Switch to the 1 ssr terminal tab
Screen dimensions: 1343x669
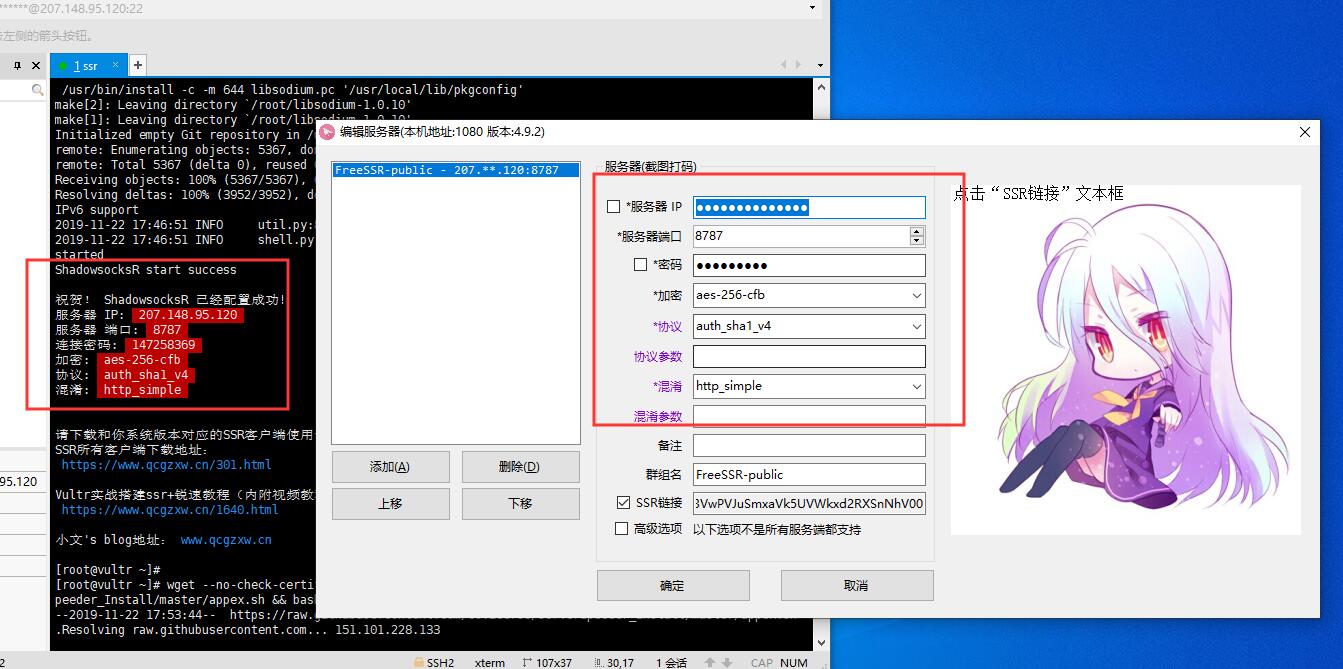[x=86, y=66]
